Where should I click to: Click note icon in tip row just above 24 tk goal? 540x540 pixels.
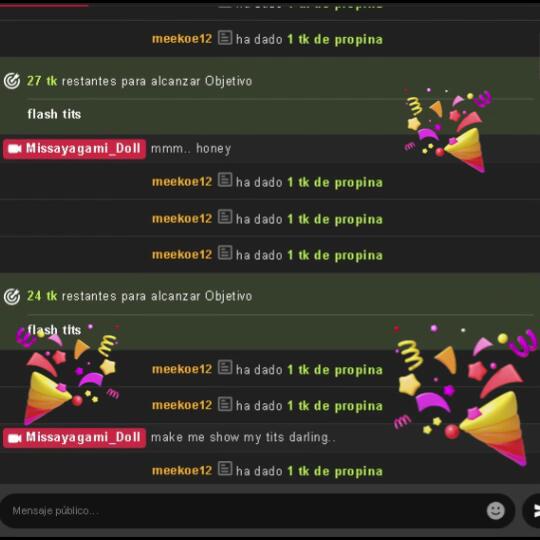coord(225,253)
